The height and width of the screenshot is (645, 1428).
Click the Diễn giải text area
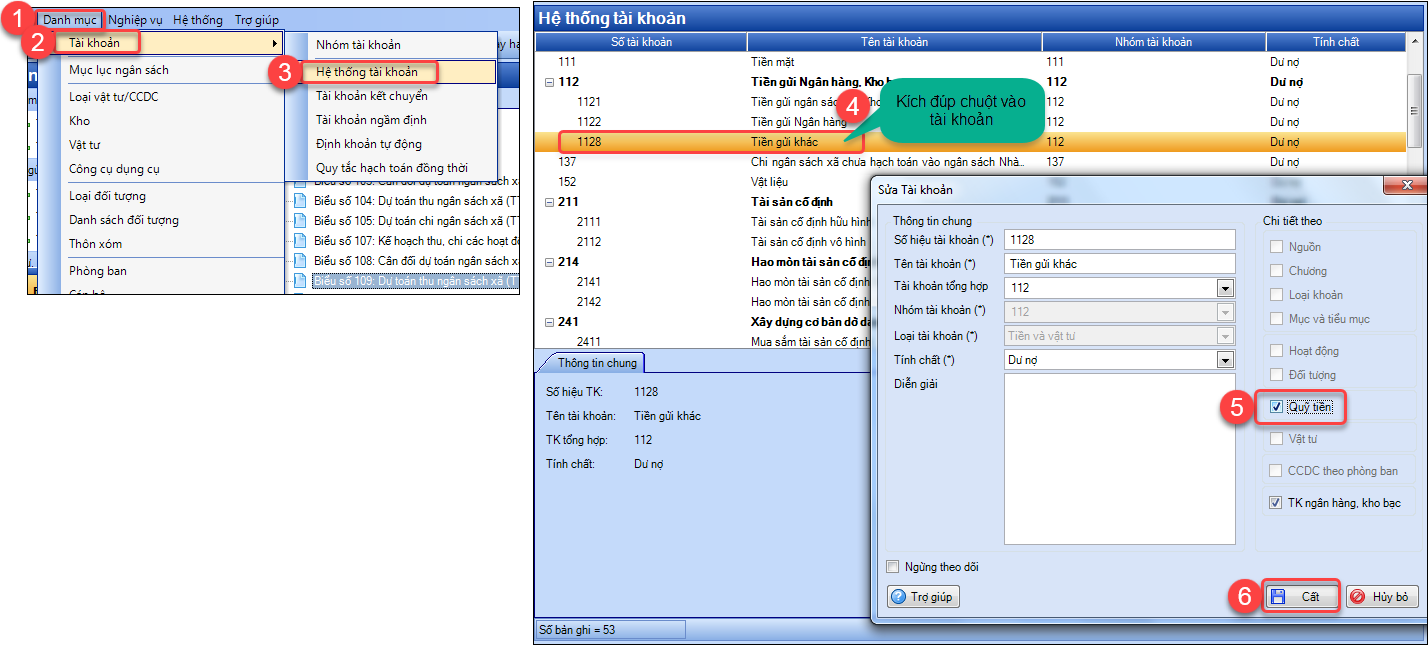pos(1120,460)
